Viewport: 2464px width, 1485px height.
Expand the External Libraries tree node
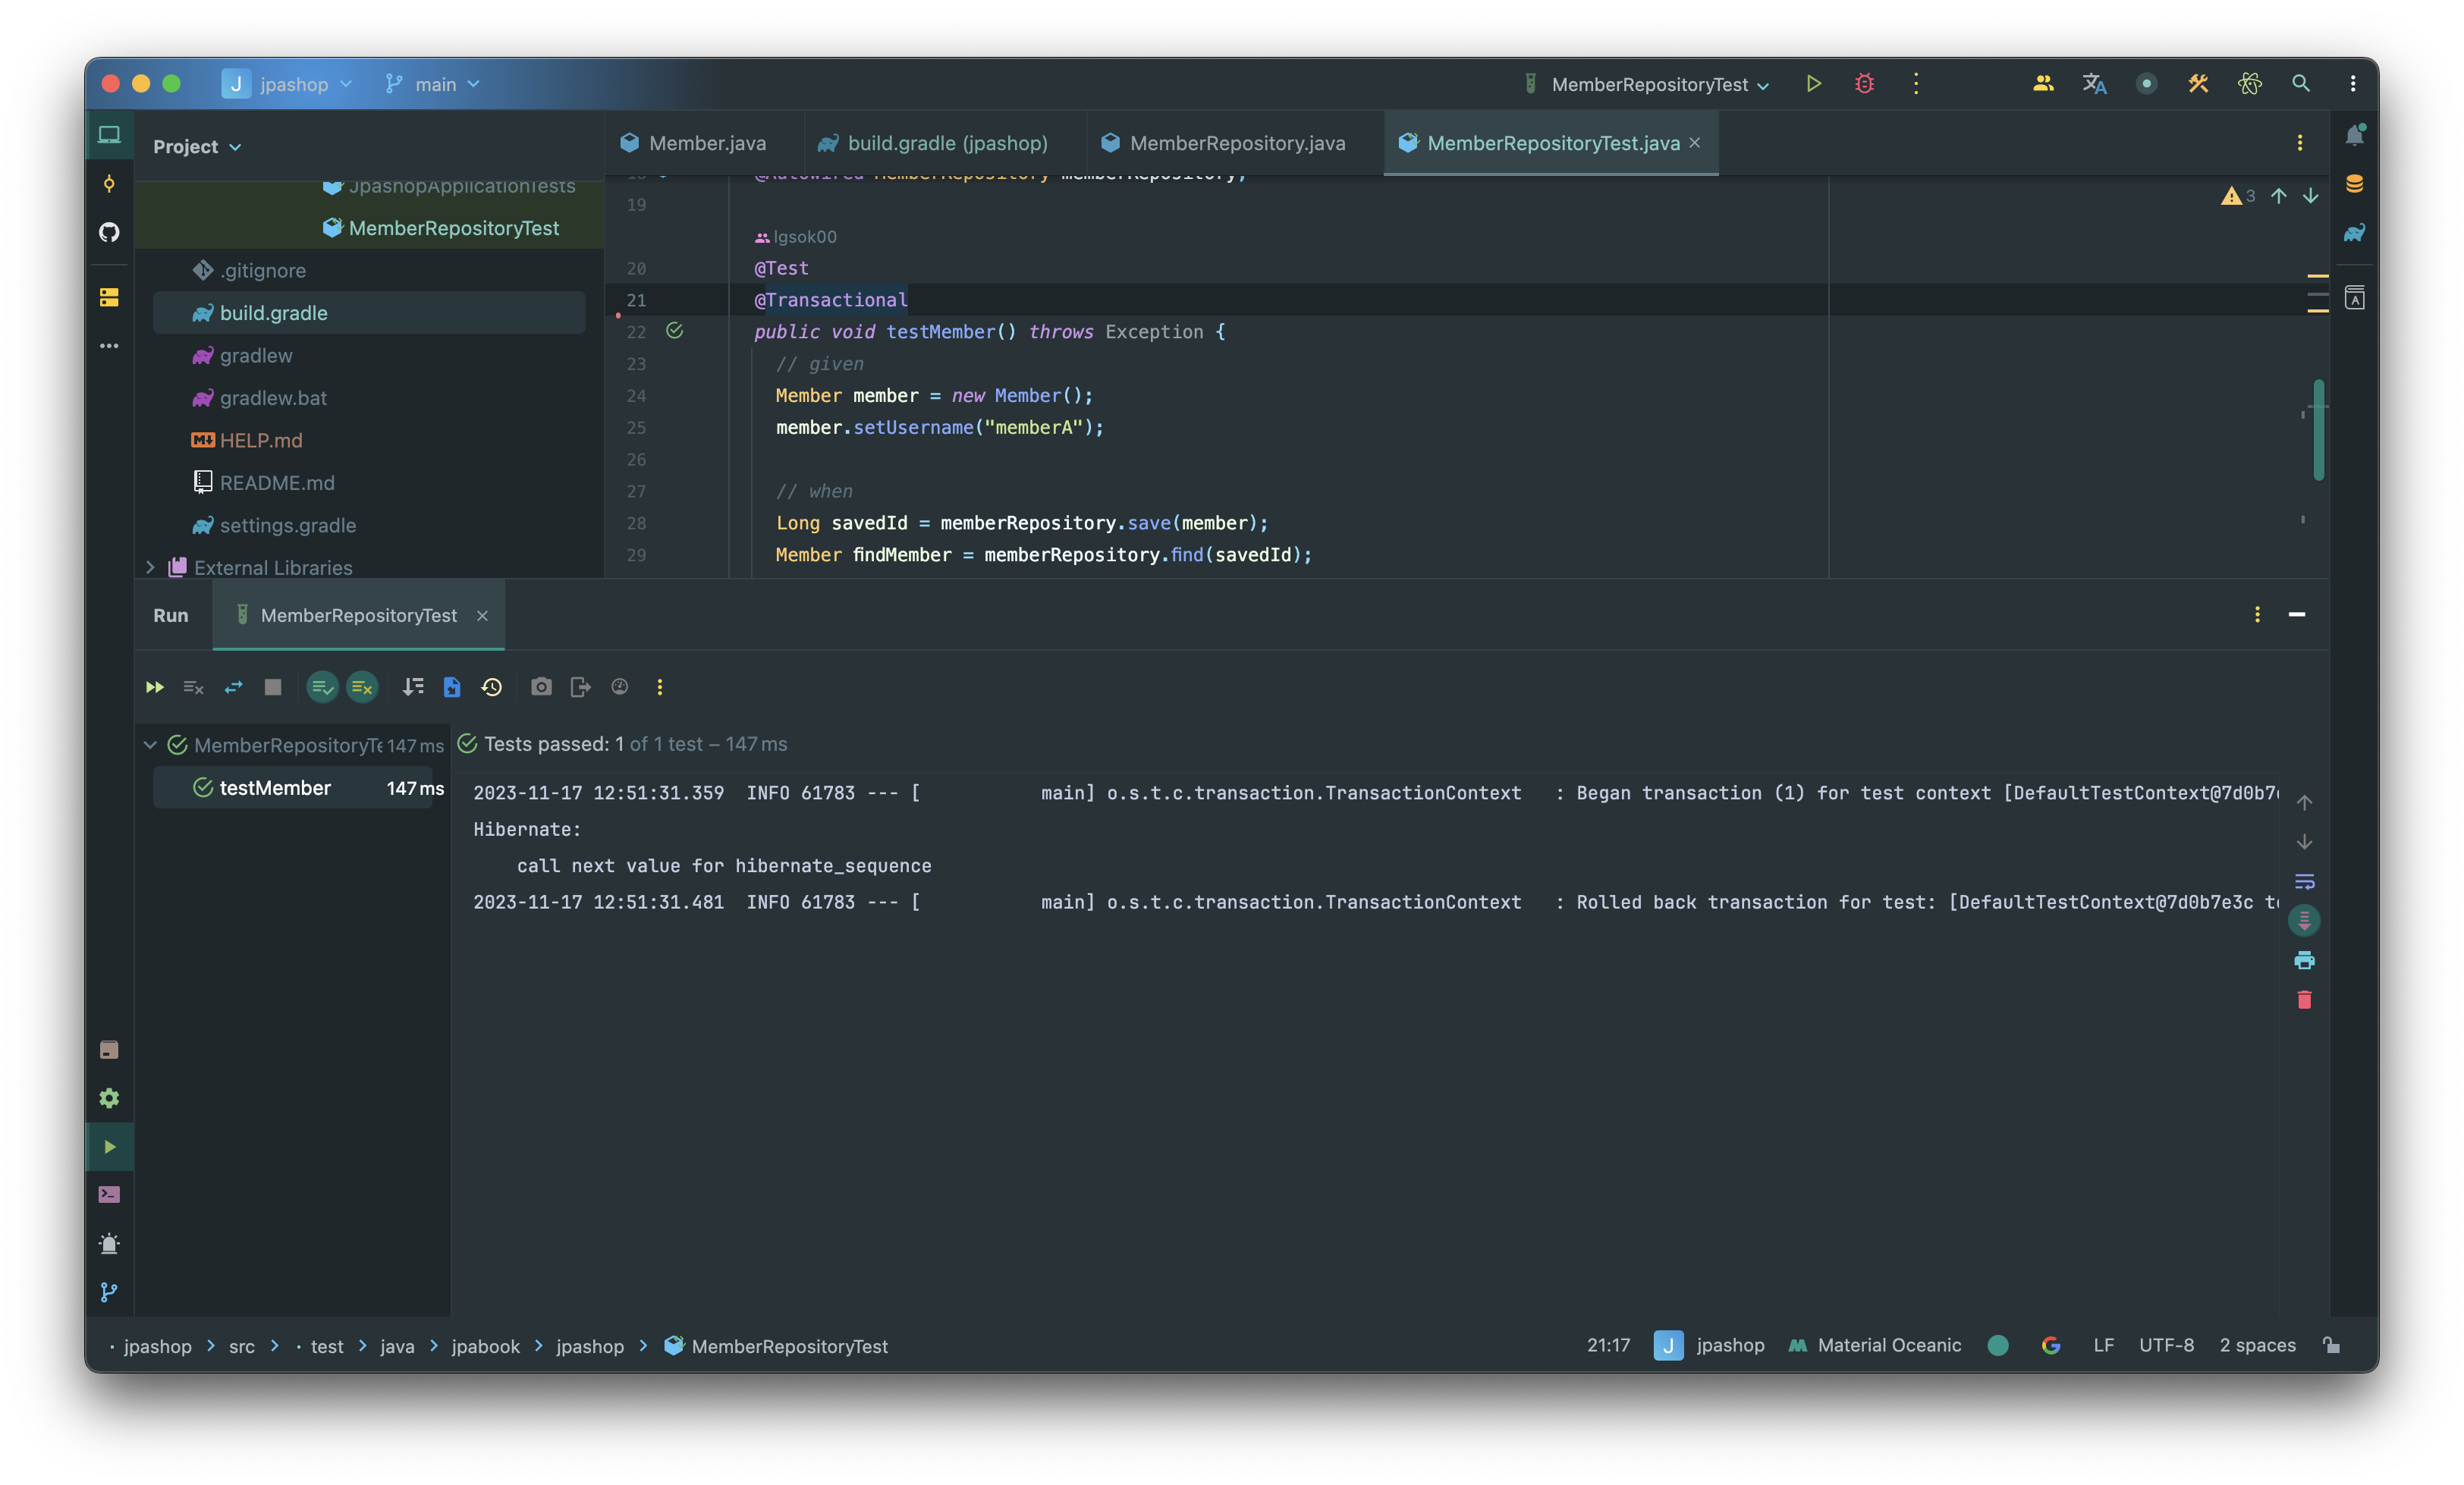click(150, 568)
